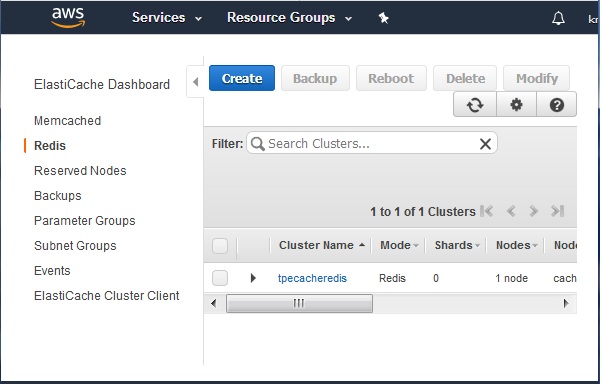Click '1 to 1 of 1 Clusters' text
Image resolution: width=602 pixels, height=388 pixels.
(423, 211)
